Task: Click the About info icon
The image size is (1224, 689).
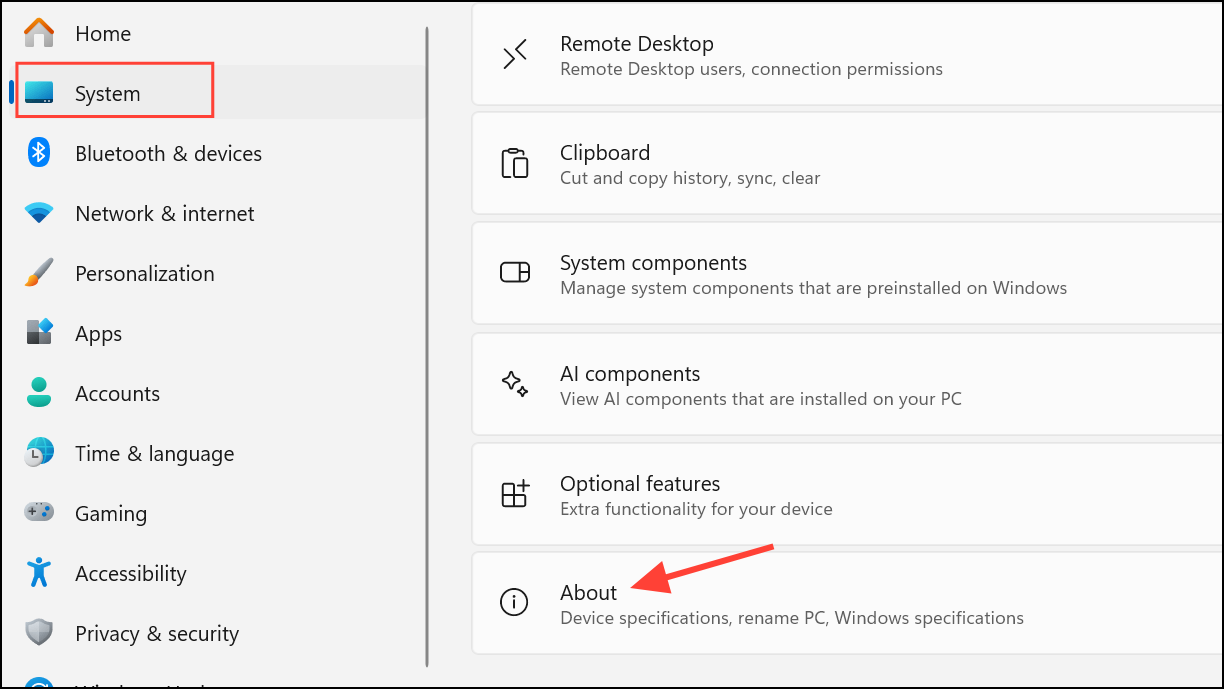Action: tap(514, 602)
